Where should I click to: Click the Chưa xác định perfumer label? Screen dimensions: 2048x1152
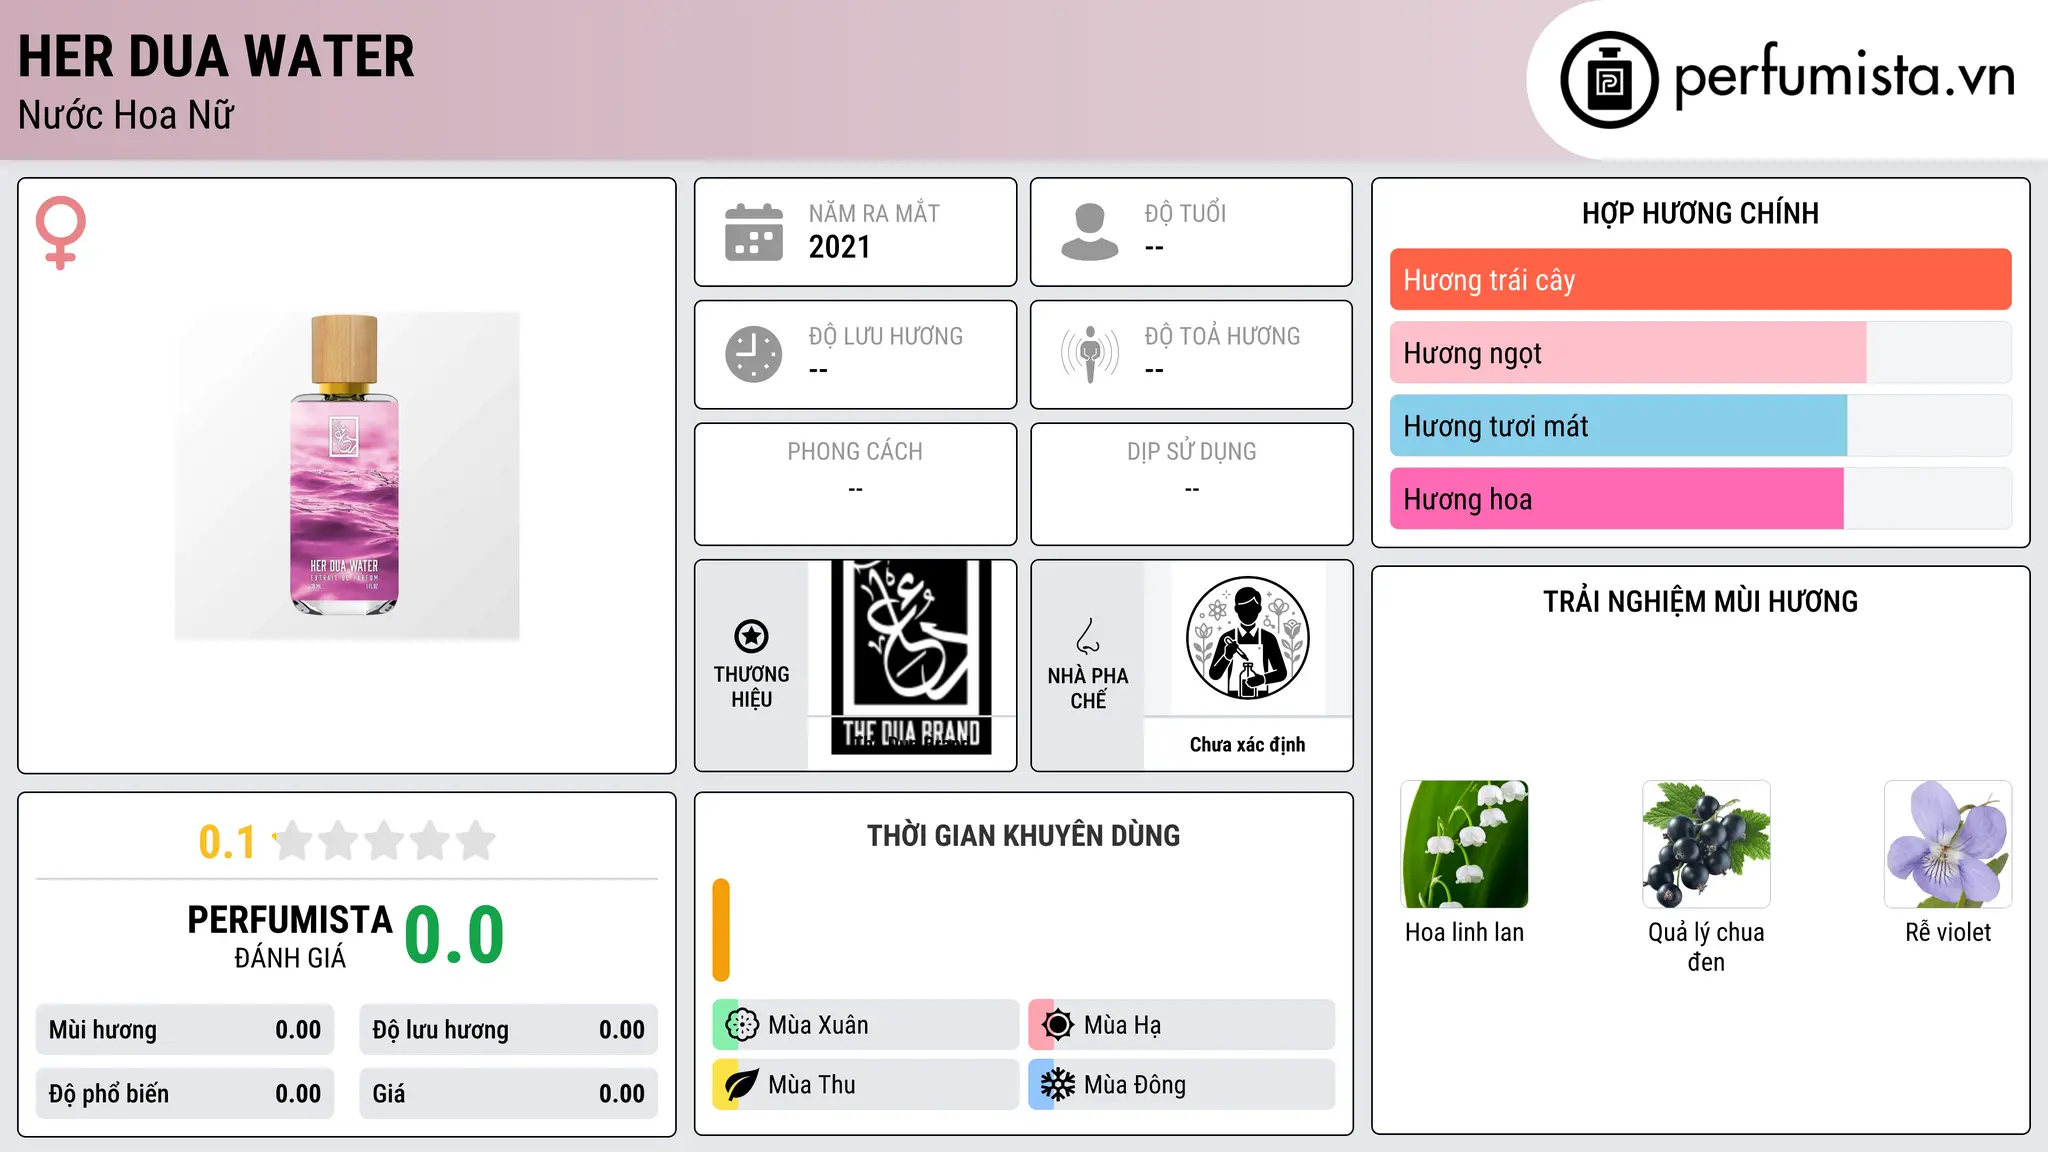tap(1247, 744)
